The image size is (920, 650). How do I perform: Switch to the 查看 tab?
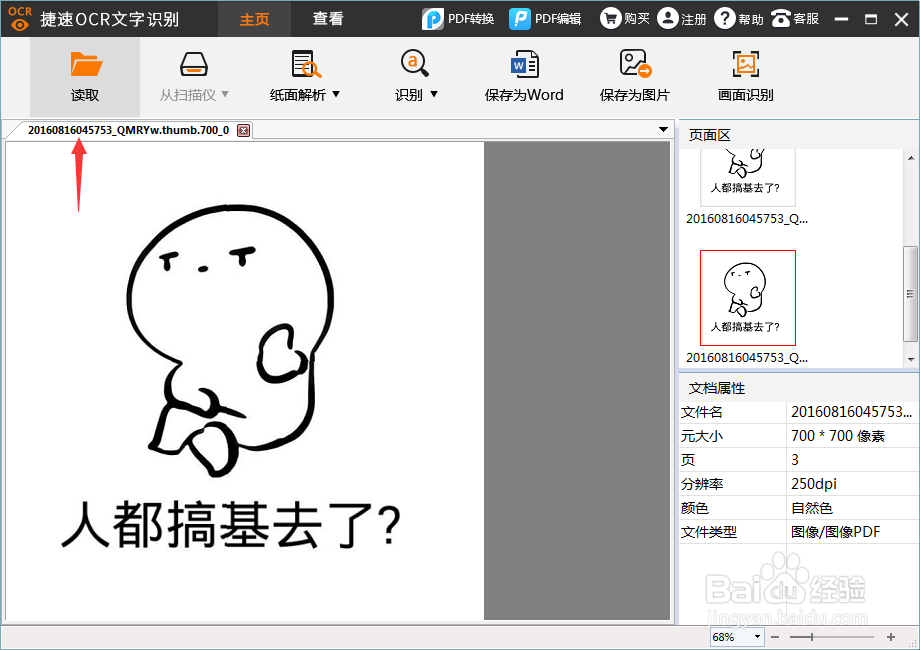pos(327,19)
